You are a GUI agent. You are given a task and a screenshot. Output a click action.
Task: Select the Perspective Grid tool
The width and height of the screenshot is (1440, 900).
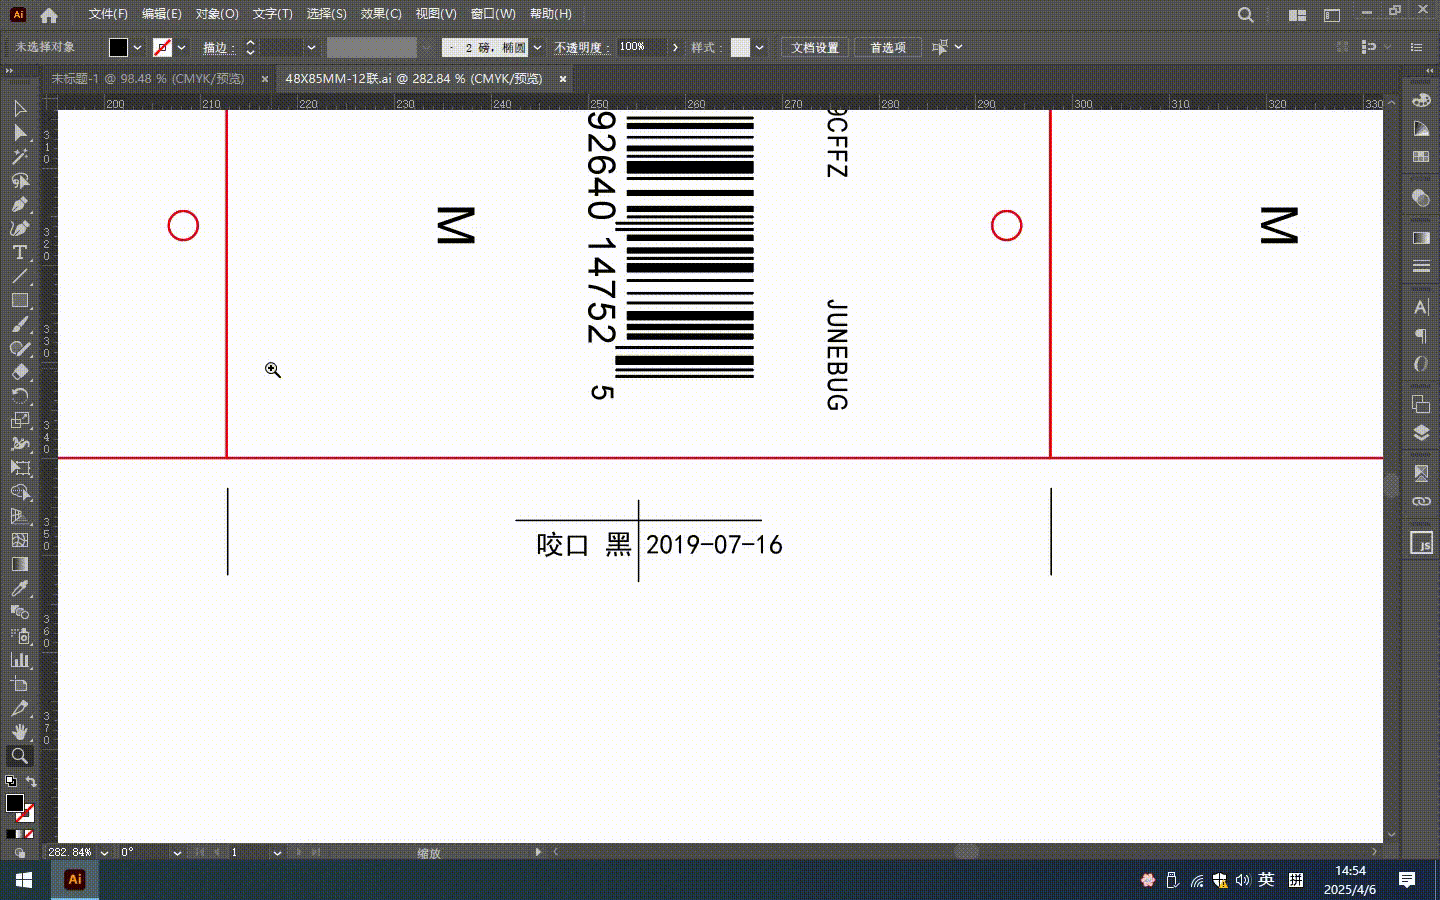pyautogui.click(x=19, y=516)
